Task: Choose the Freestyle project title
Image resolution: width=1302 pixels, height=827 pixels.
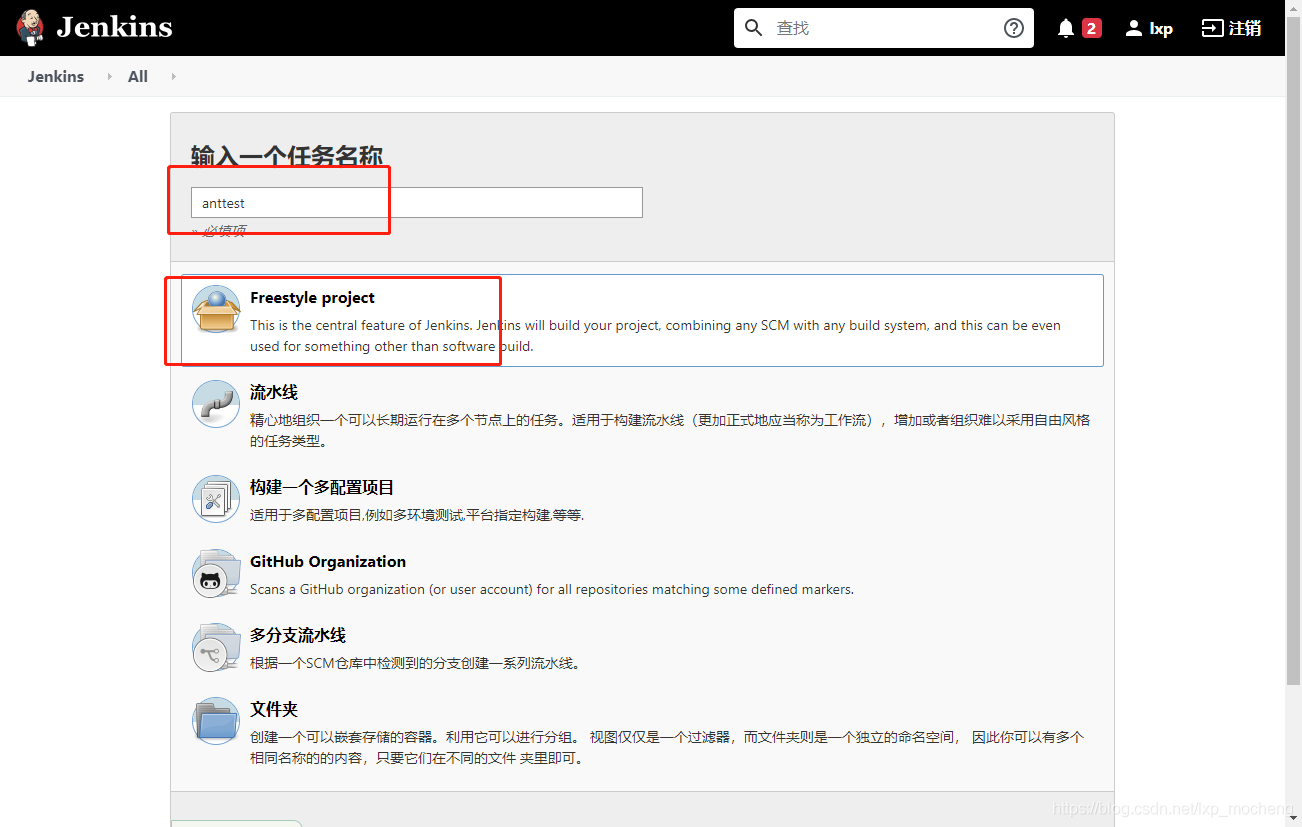Action: 312,298
